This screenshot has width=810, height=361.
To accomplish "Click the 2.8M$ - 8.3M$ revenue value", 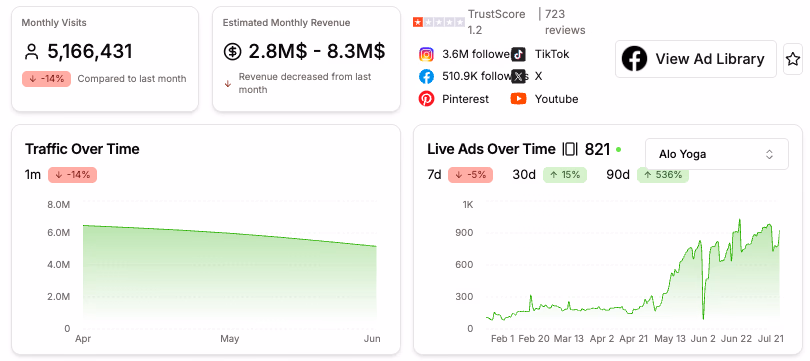I will [317, 52].
